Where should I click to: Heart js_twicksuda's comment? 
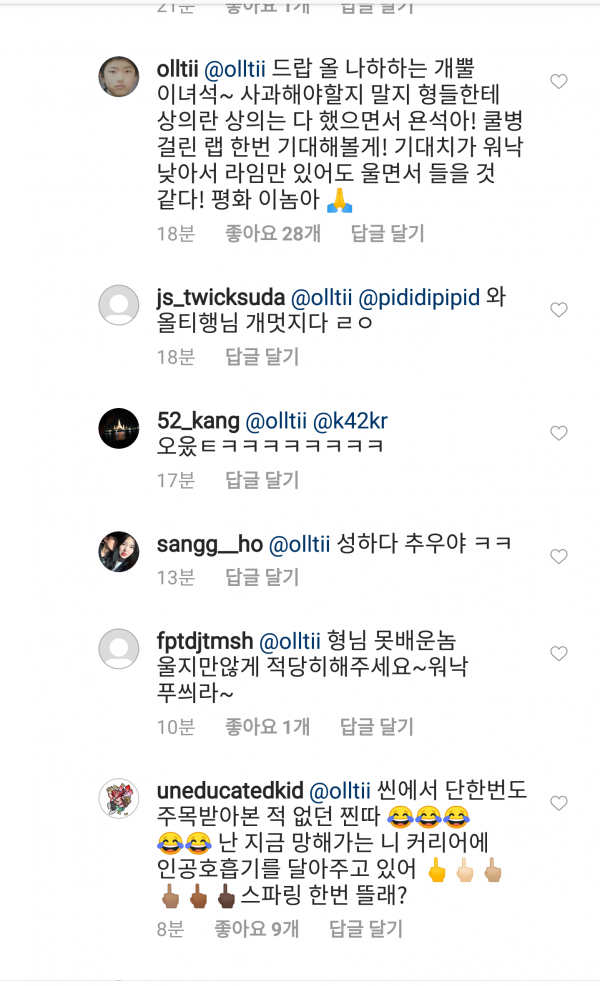click(559, 310)
